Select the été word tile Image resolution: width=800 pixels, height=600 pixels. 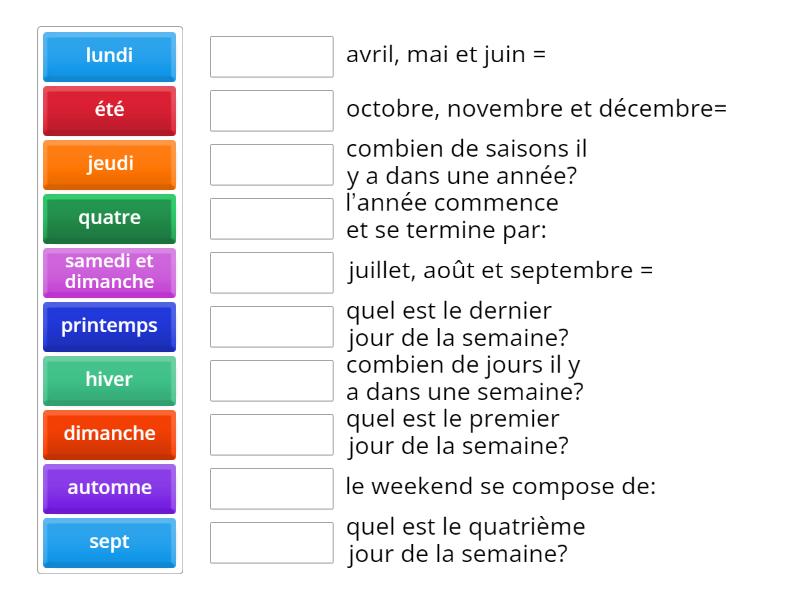point(109,110)
